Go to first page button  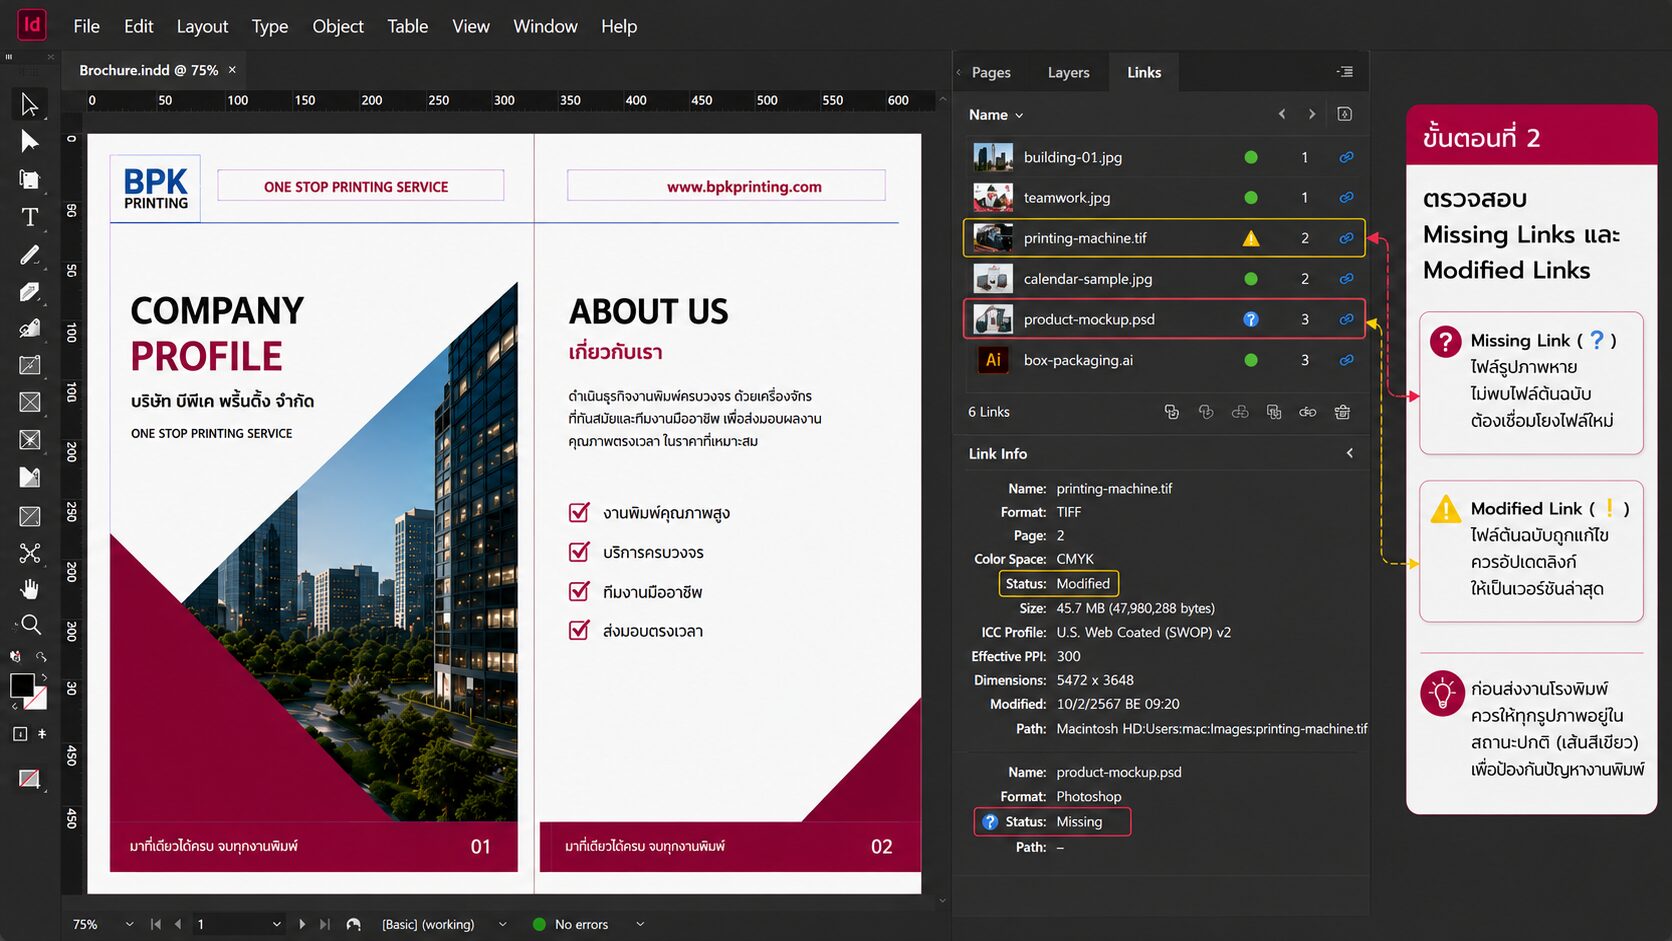(155, 924)
